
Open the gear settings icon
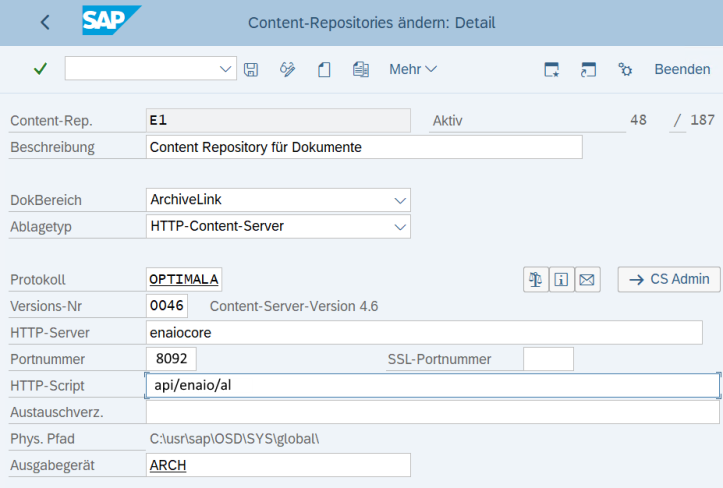tap(625, 69)
